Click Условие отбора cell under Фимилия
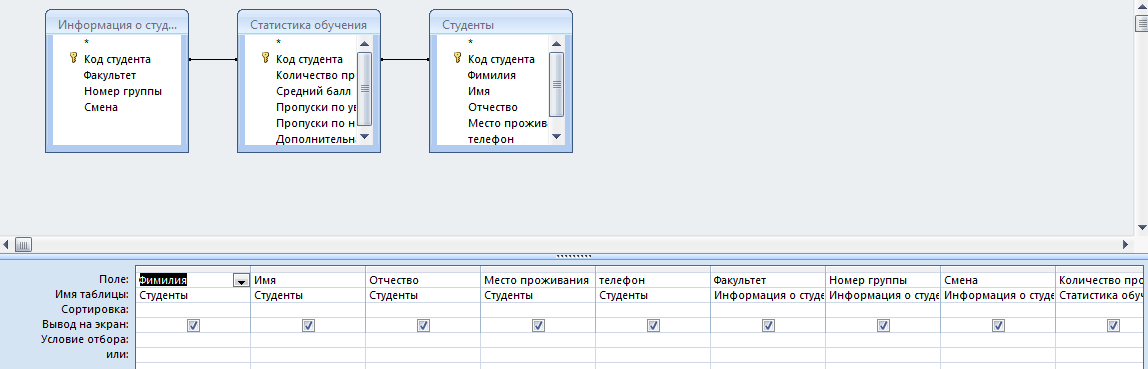Screen dimensions: 1148x369 pos(193,340)
